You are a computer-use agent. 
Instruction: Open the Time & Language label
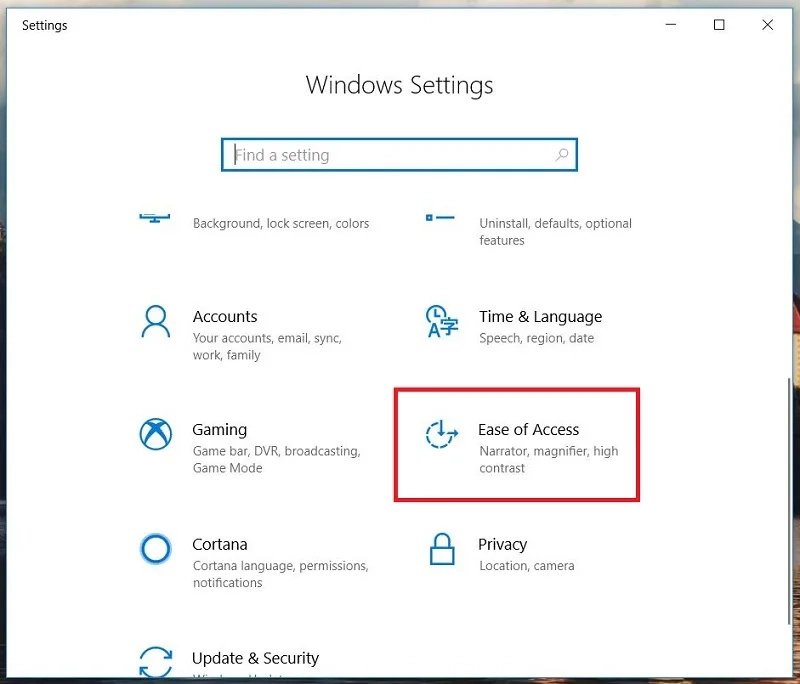click(x=540, y=317)
